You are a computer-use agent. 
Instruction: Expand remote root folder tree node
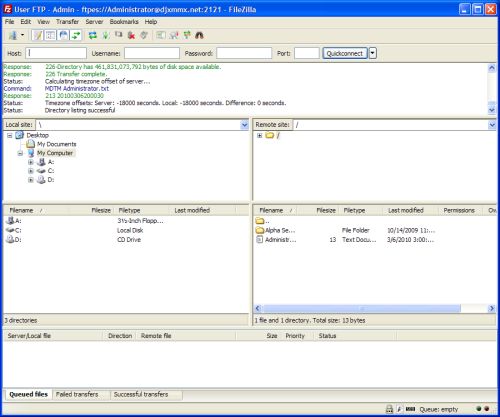259,135
